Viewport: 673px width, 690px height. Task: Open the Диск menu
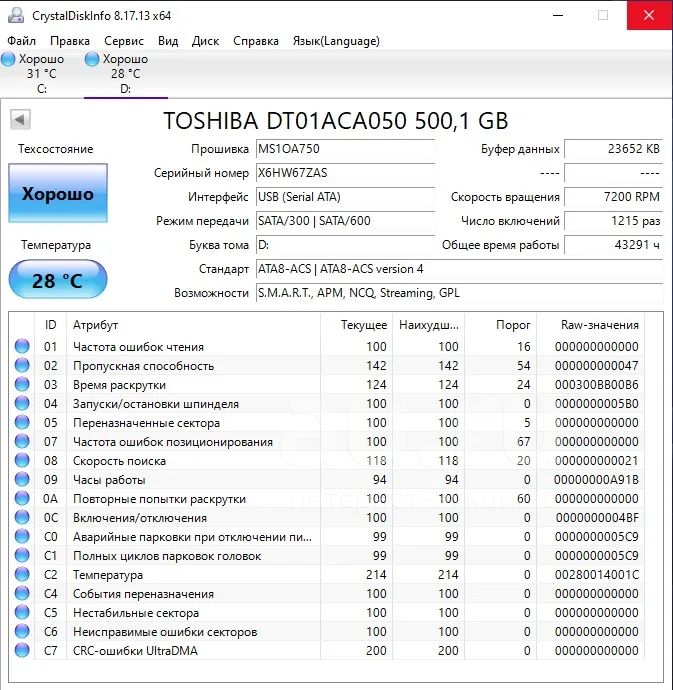coord(205,41)
